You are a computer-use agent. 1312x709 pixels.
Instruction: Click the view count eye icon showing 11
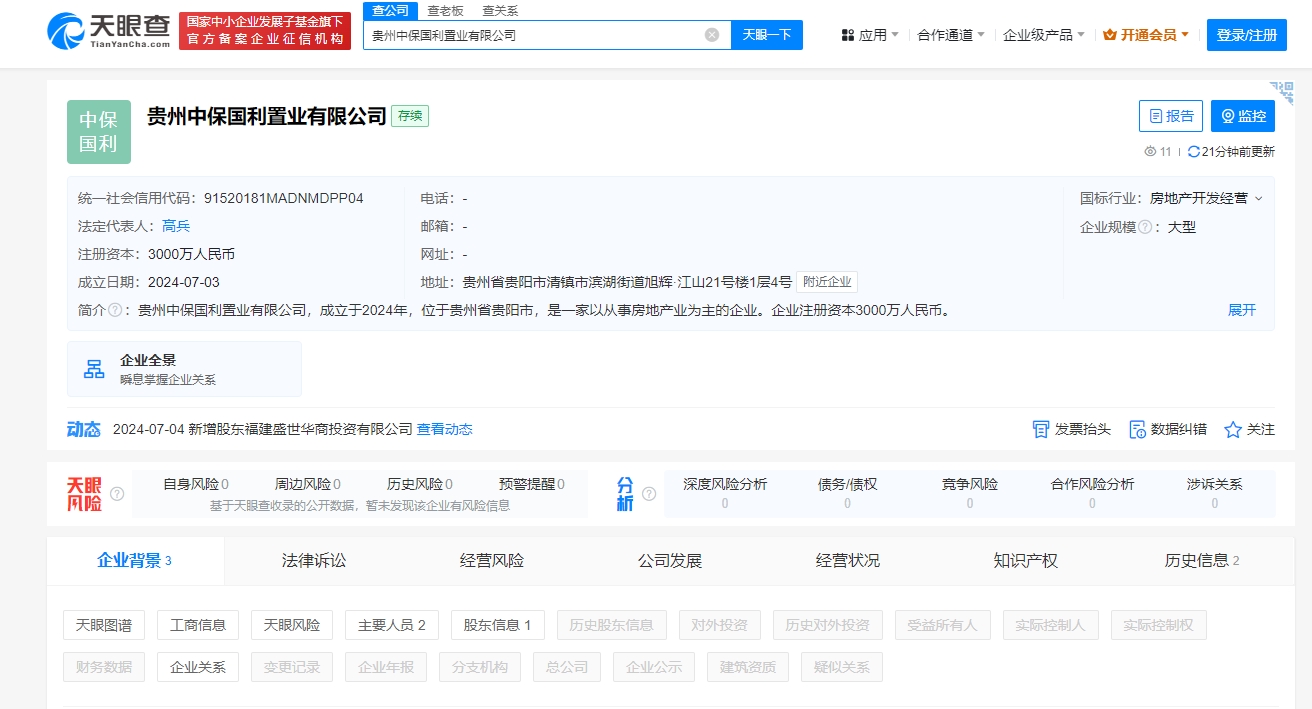[1150, 152]
